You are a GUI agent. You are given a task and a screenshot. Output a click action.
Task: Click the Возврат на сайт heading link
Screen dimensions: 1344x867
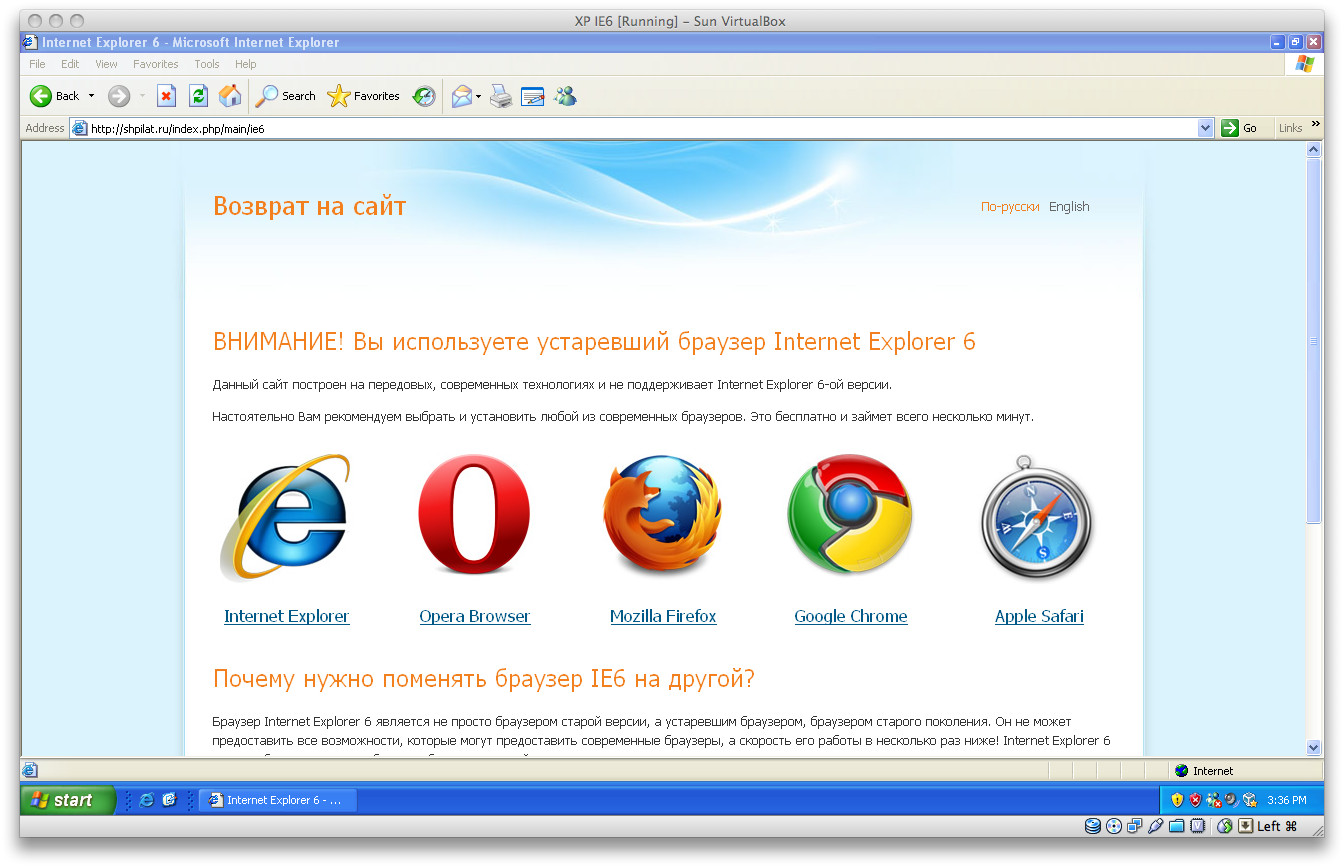click(x=309, y=207)
